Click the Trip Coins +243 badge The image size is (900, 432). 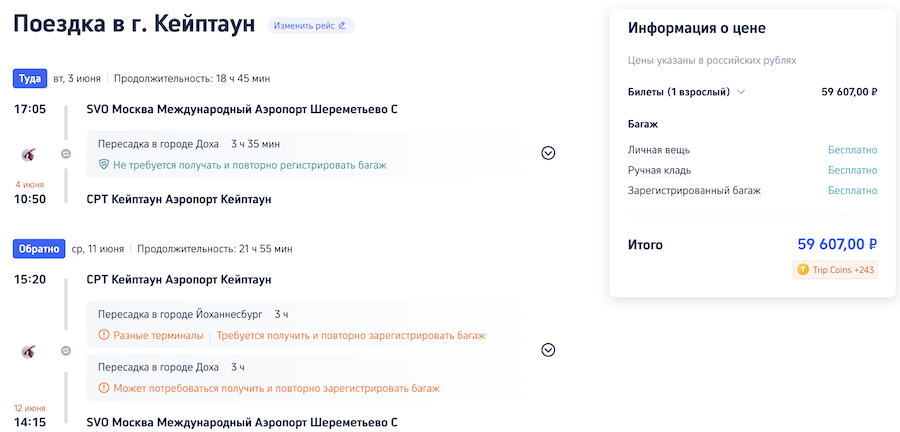pyautogui.click(x=835, y=270)
